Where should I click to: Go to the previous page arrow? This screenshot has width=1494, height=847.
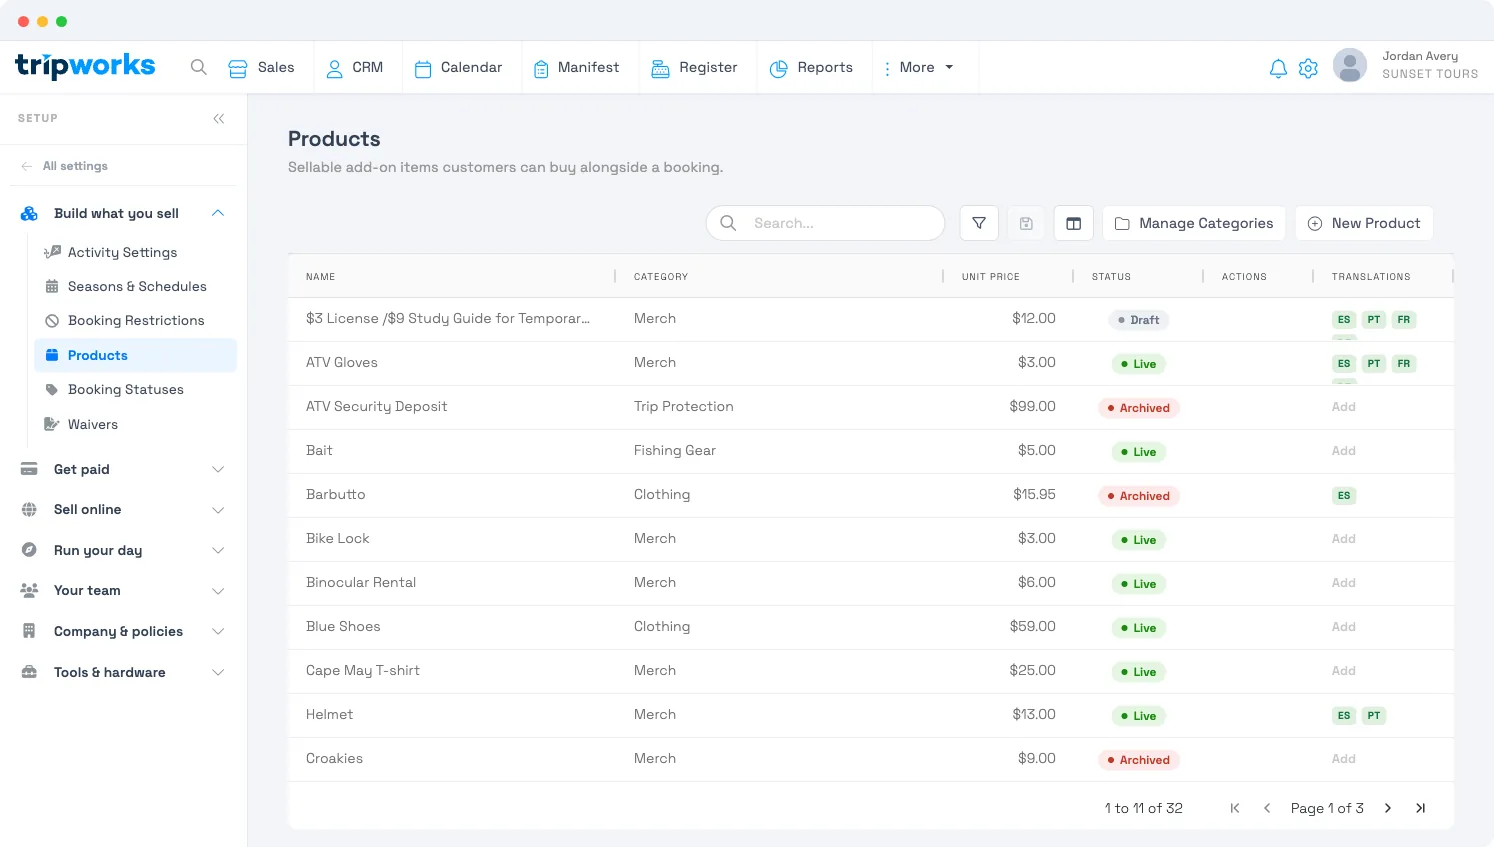(x=1267, y=808)
